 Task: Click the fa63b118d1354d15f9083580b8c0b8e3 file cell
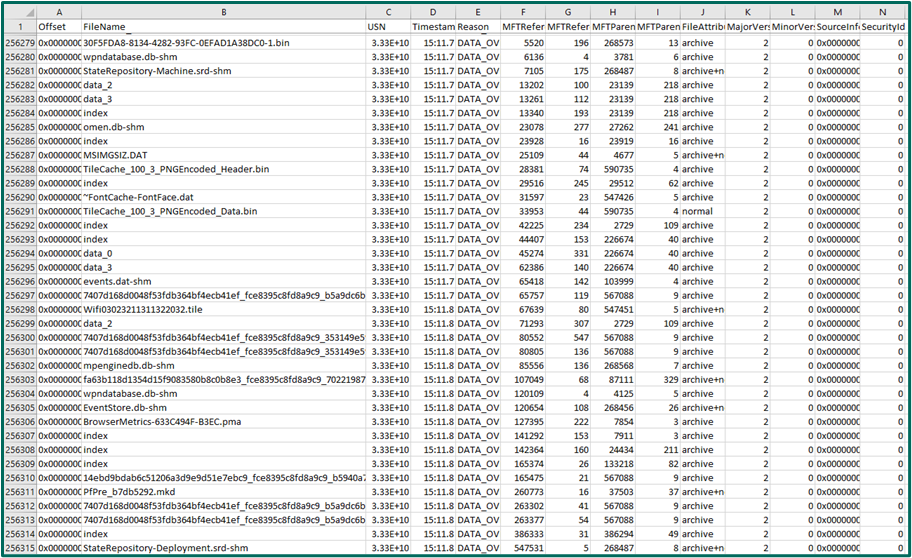(223, 379)
